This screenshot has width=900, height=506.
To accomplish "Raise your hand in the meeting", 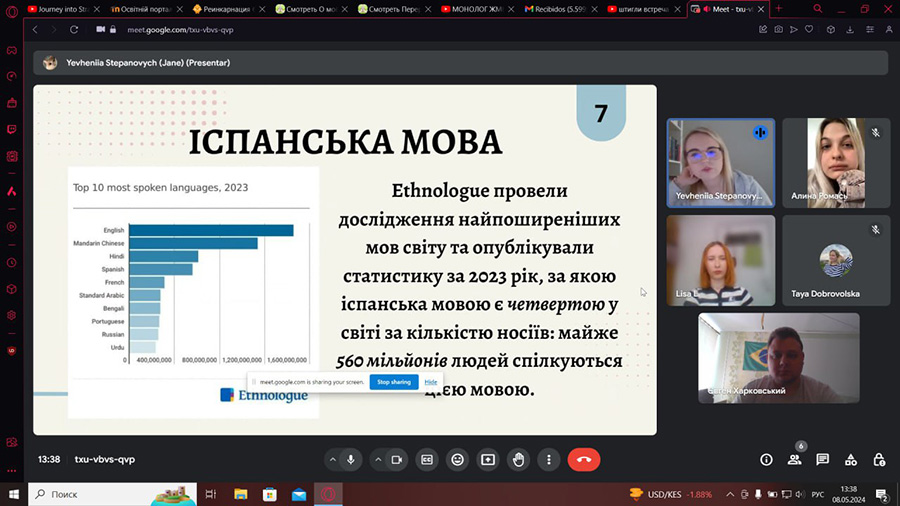I will point(518,460).
